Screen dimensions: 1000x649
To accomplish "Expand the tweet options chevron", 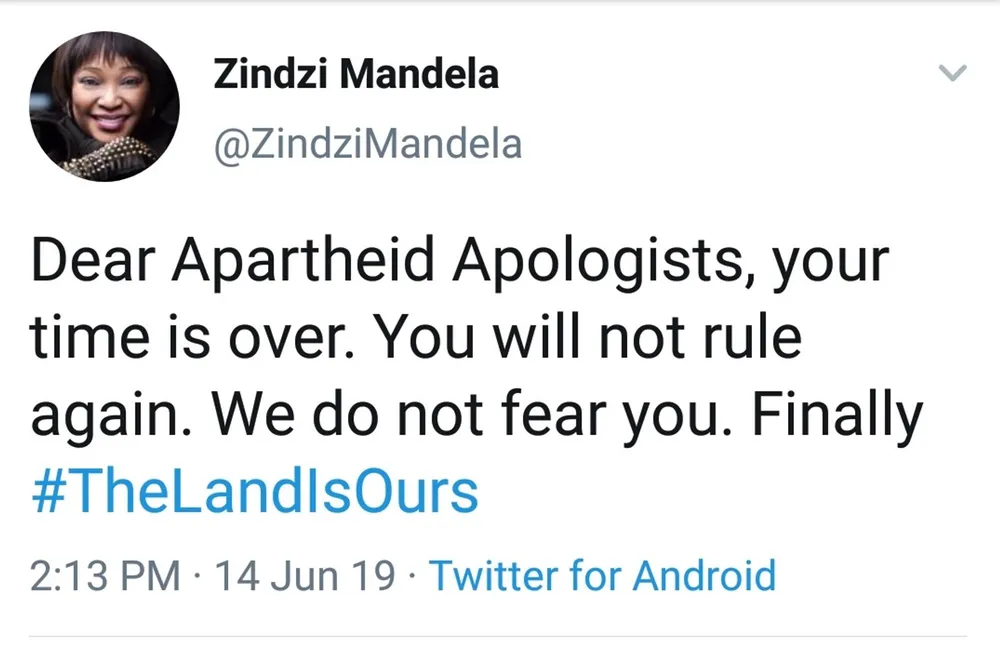I will tap(953, 73).
